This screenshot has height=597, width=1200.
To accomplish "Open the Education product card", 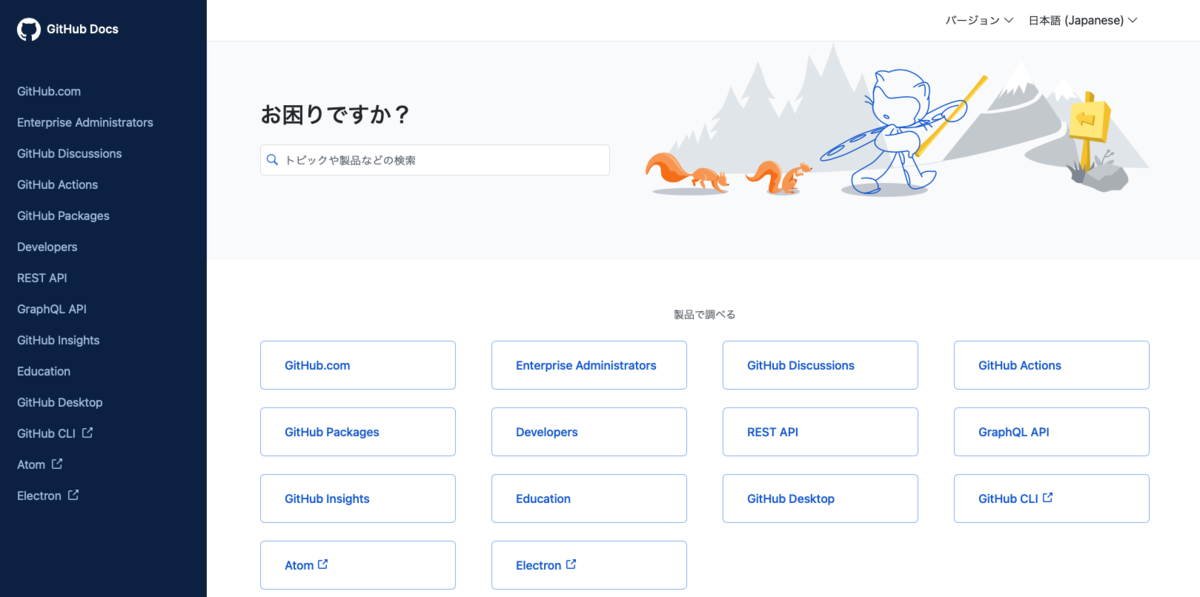I will tap(589, 498).
